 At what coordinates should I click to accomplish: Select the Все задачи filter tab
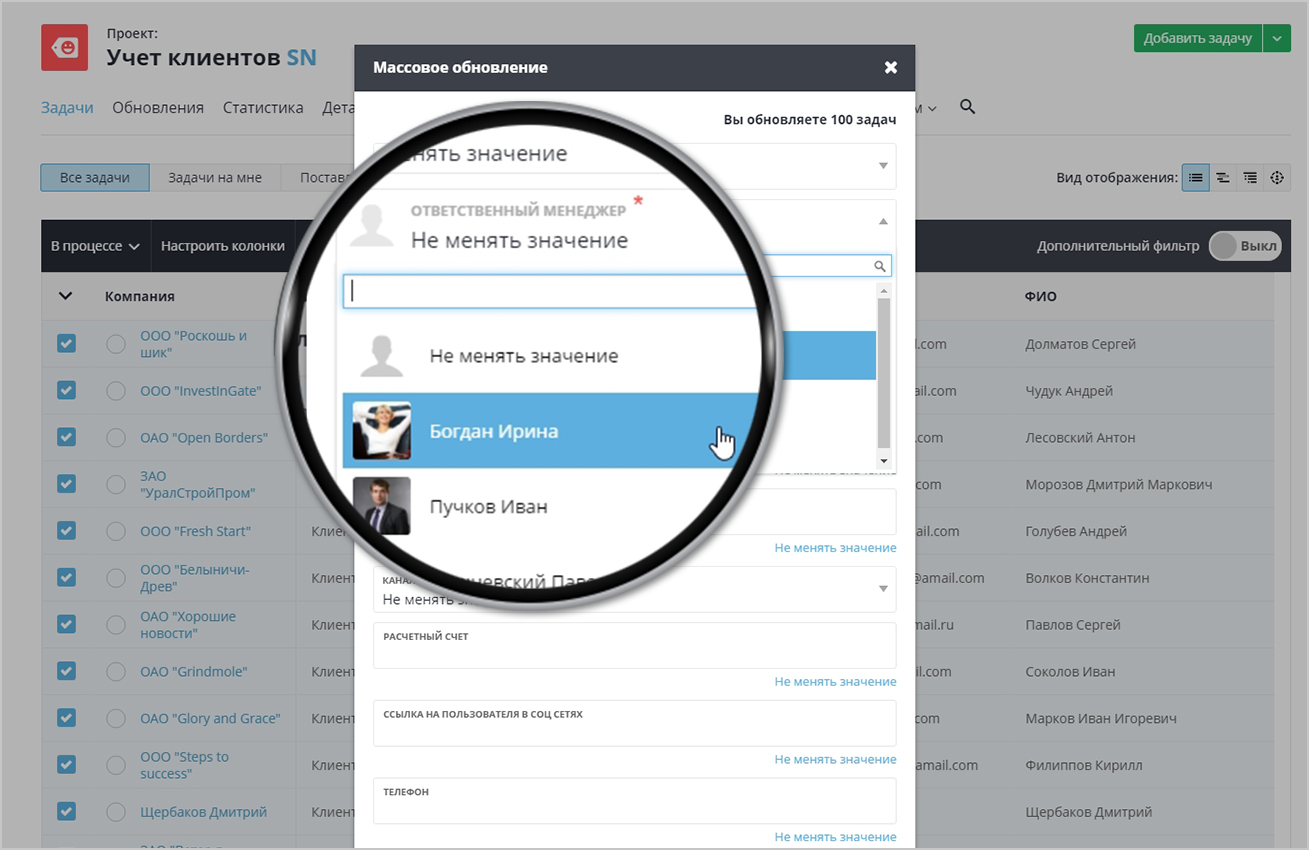(95, 178)
